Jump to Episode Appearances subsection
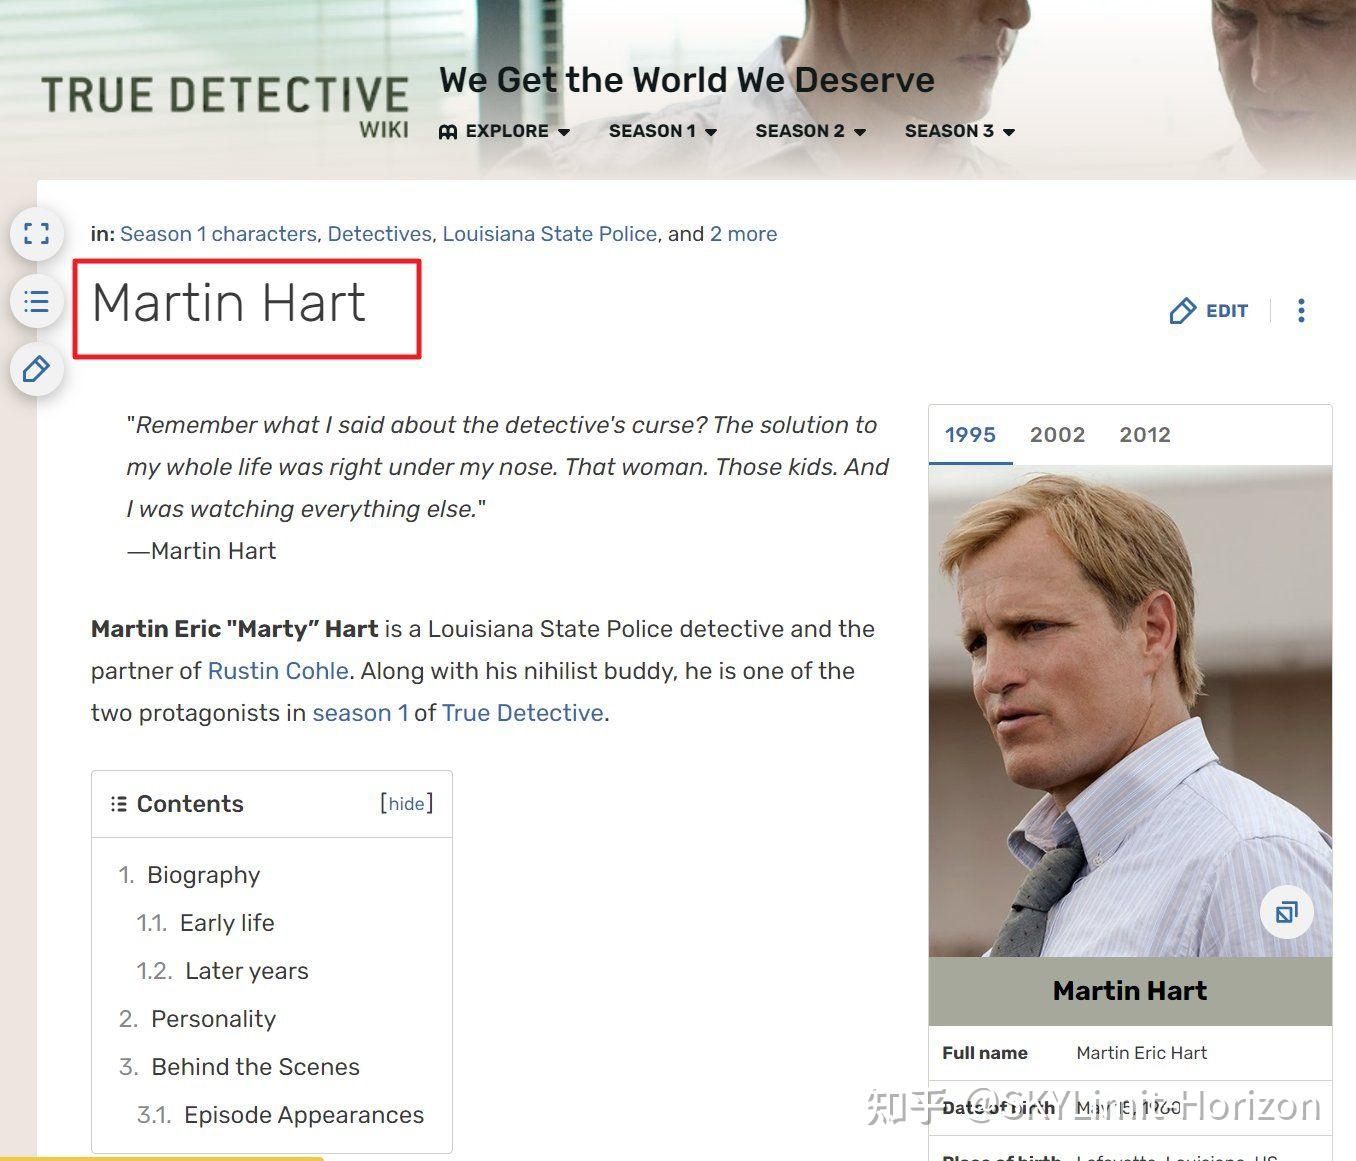1356x1161 pixels. coord(304,1115)
